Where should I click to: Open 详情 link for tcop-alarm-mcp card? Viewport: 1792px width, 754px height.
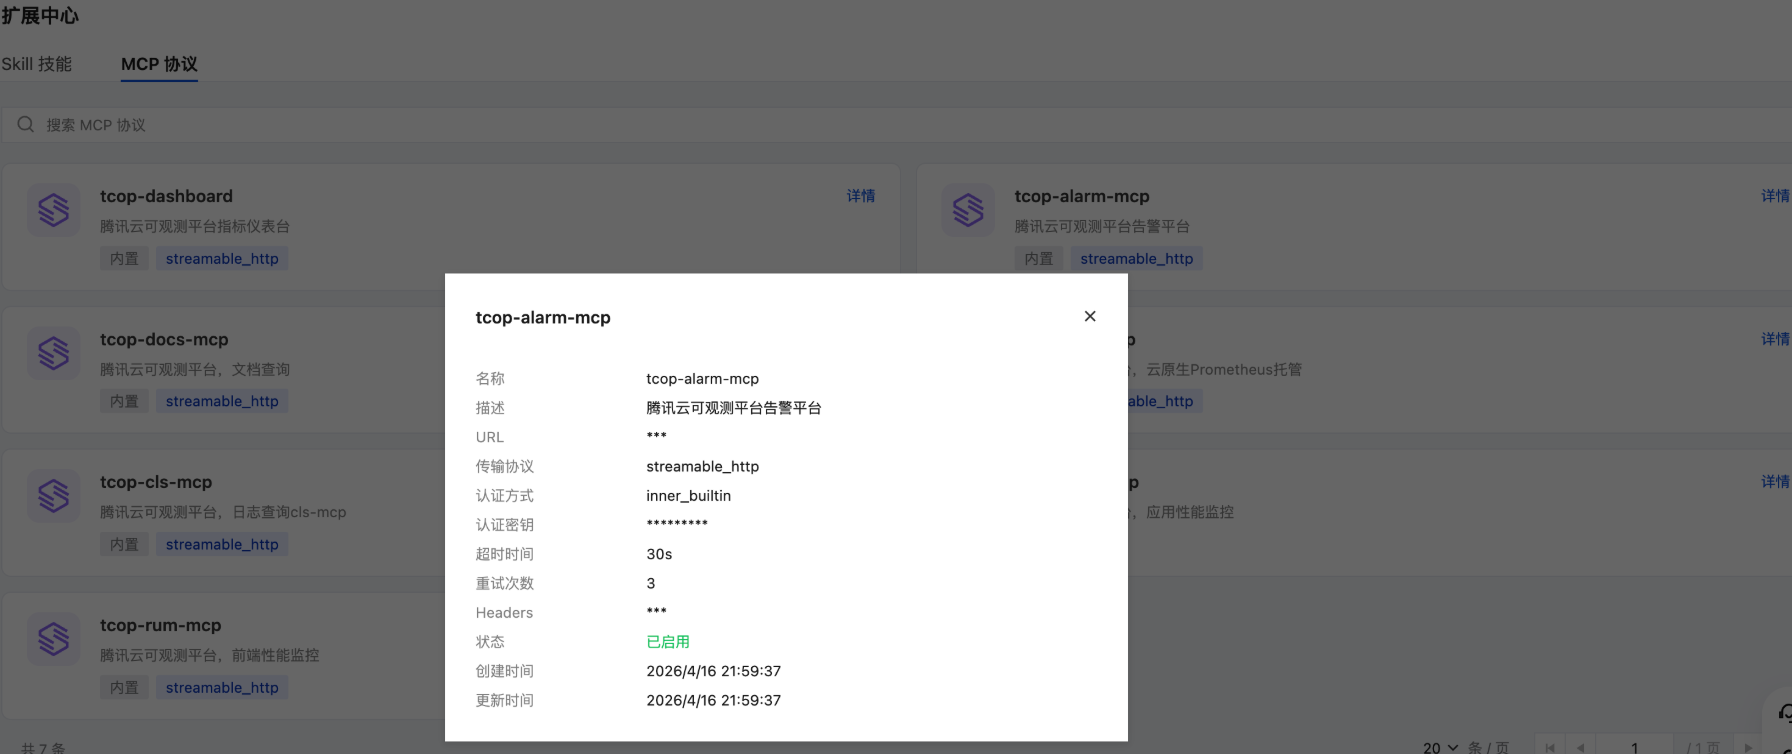click(1775, 196)
